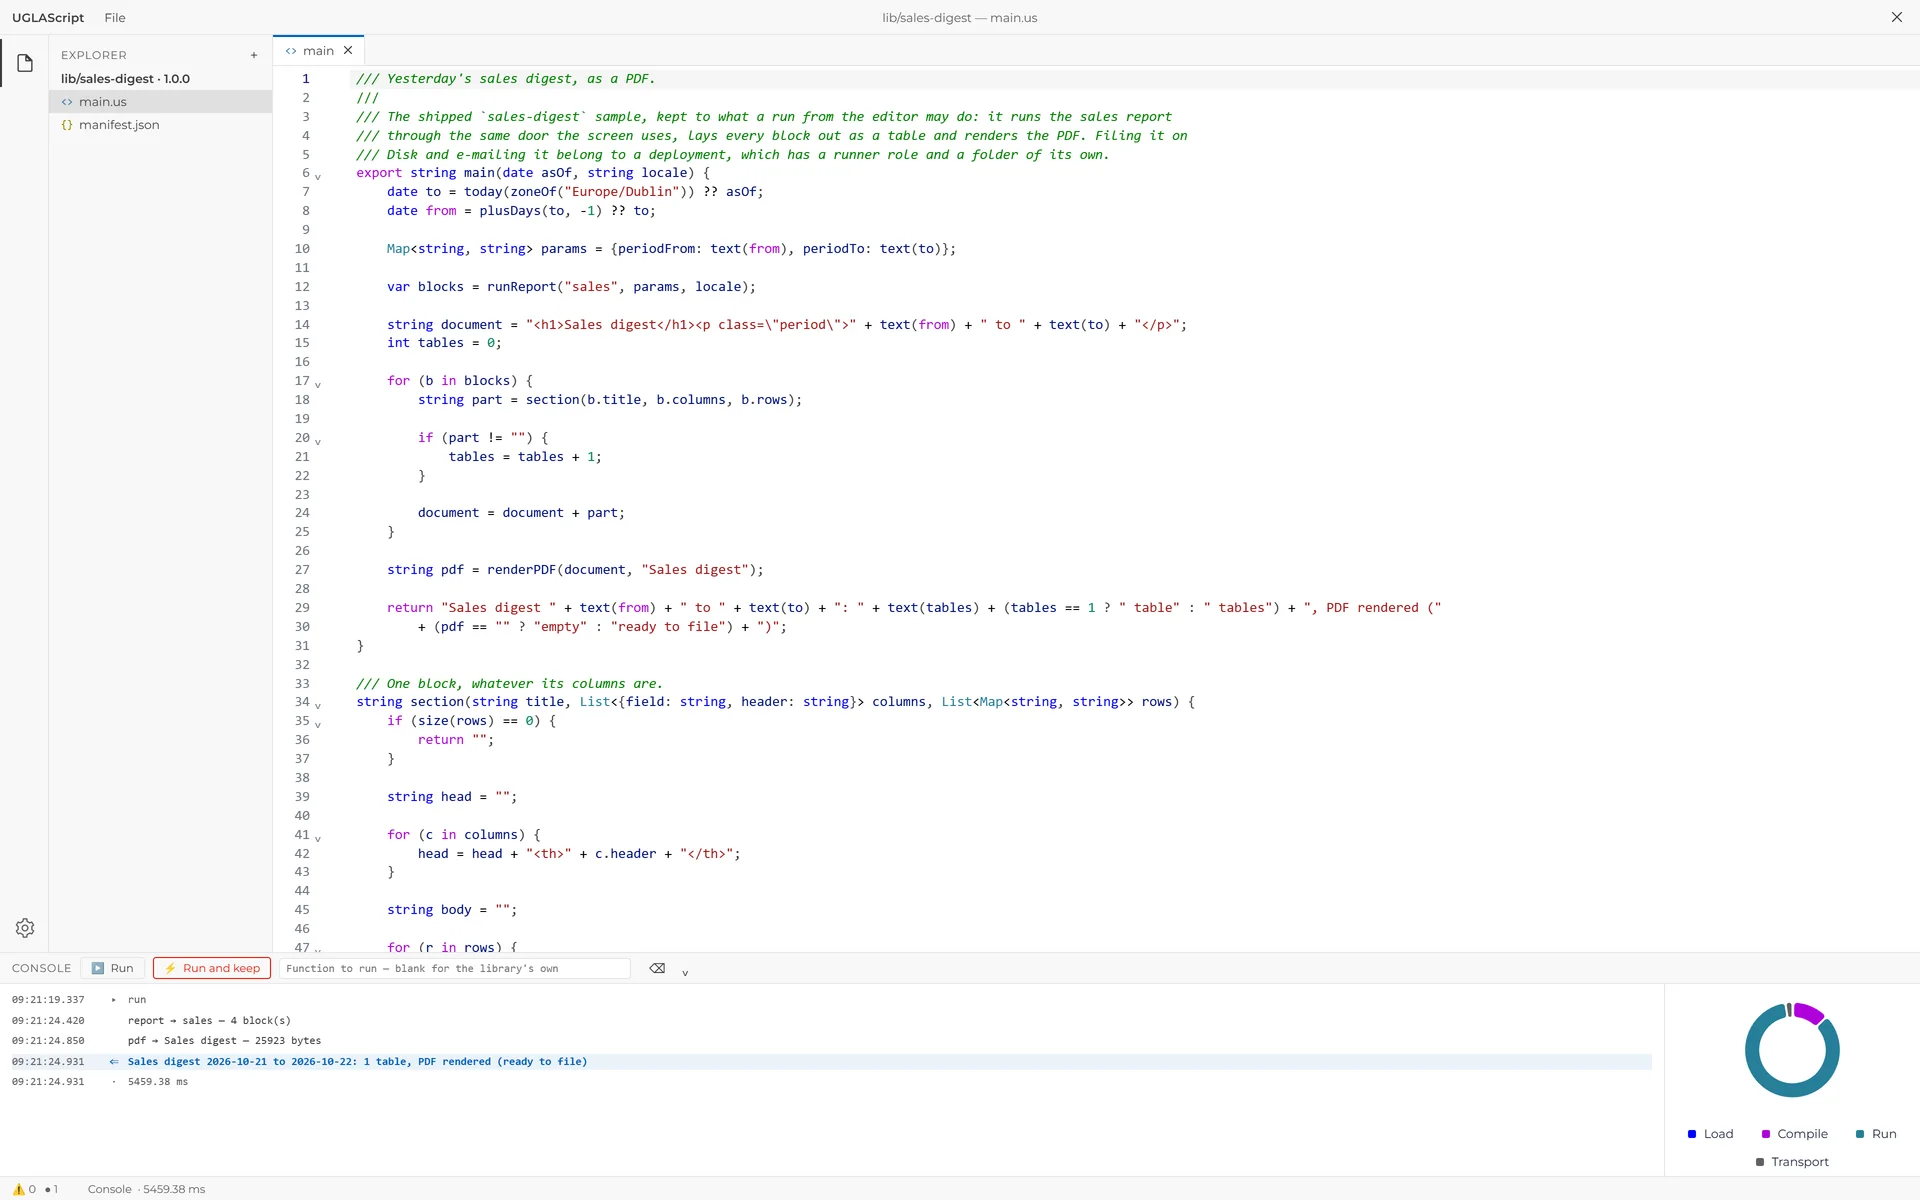Image resolution: width=1920 pixels, height=1200 pixels.
Task: Toggle the Load legend entry
Action: pos(1710,1134)
